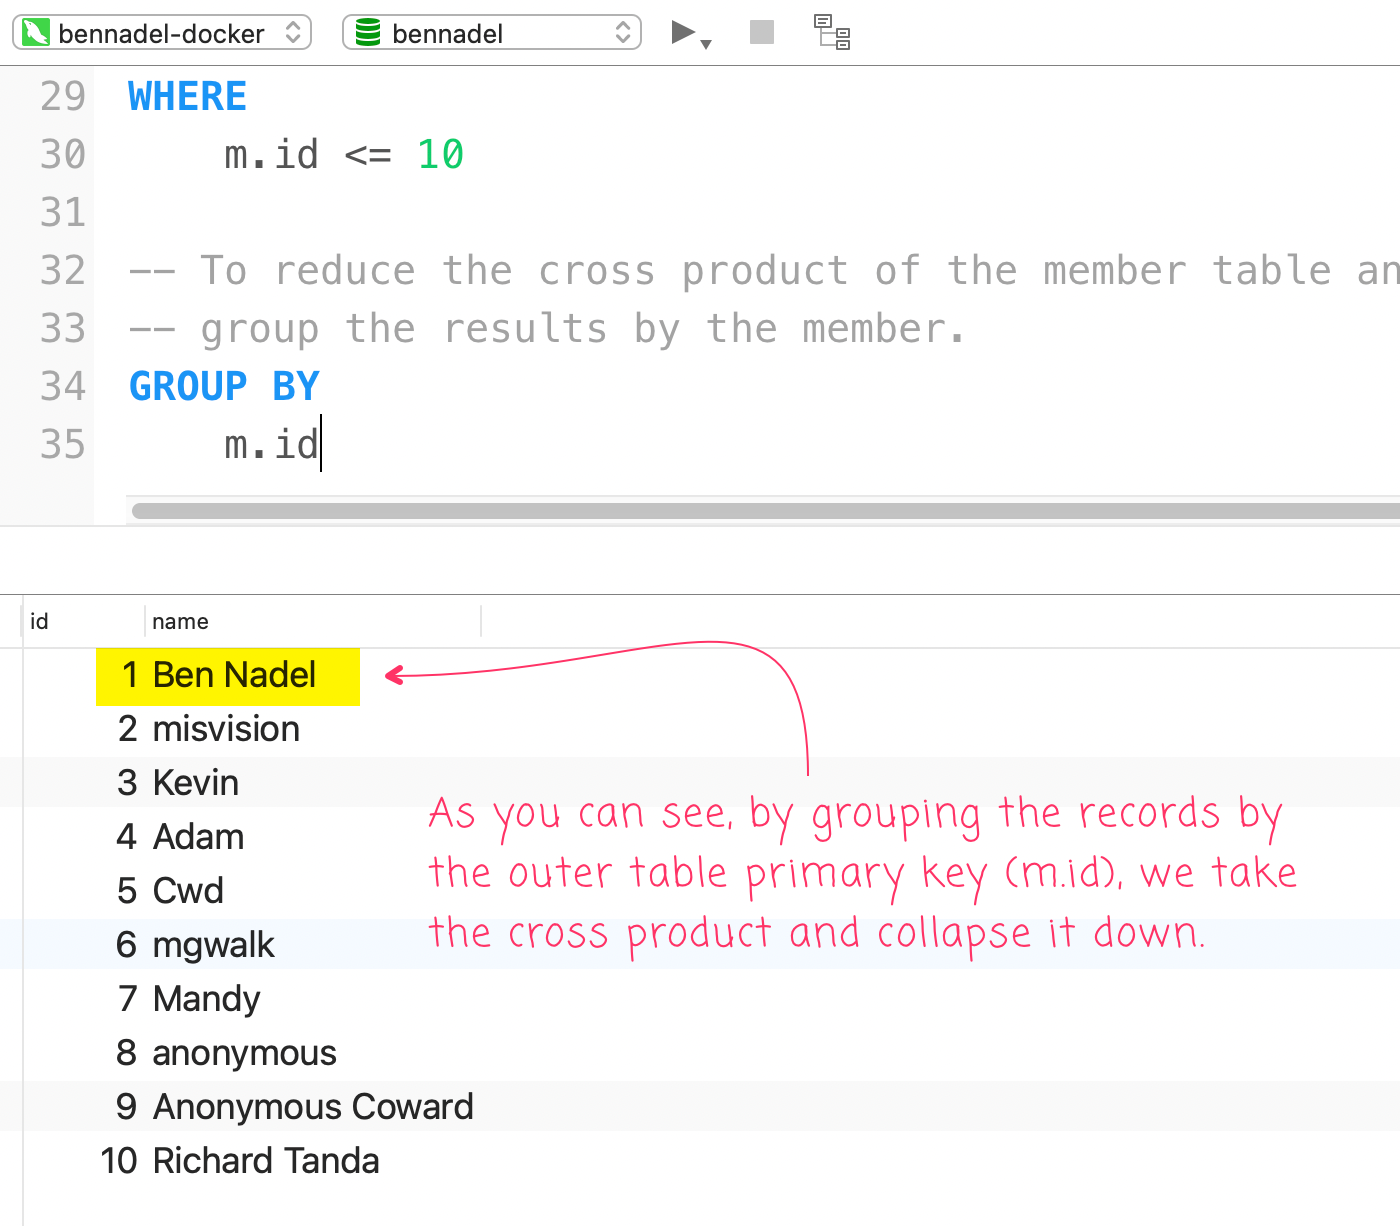Sort results by the name column header
Viewport: 1400px width, 1226px height.
180,621
